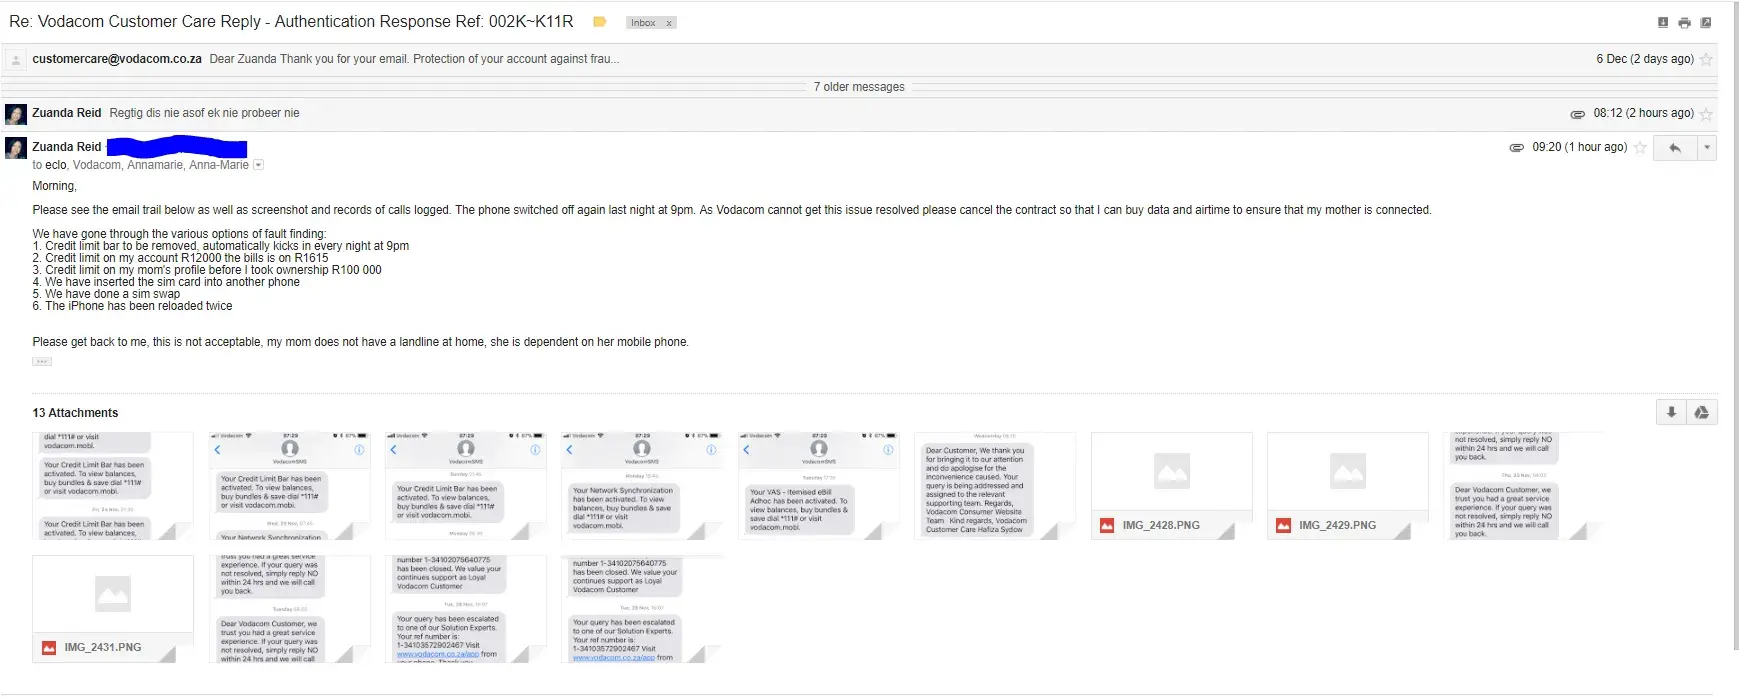Star the 09:20 message
The height and width of the screenshot is (697, 1739).
coord(1640,147)
